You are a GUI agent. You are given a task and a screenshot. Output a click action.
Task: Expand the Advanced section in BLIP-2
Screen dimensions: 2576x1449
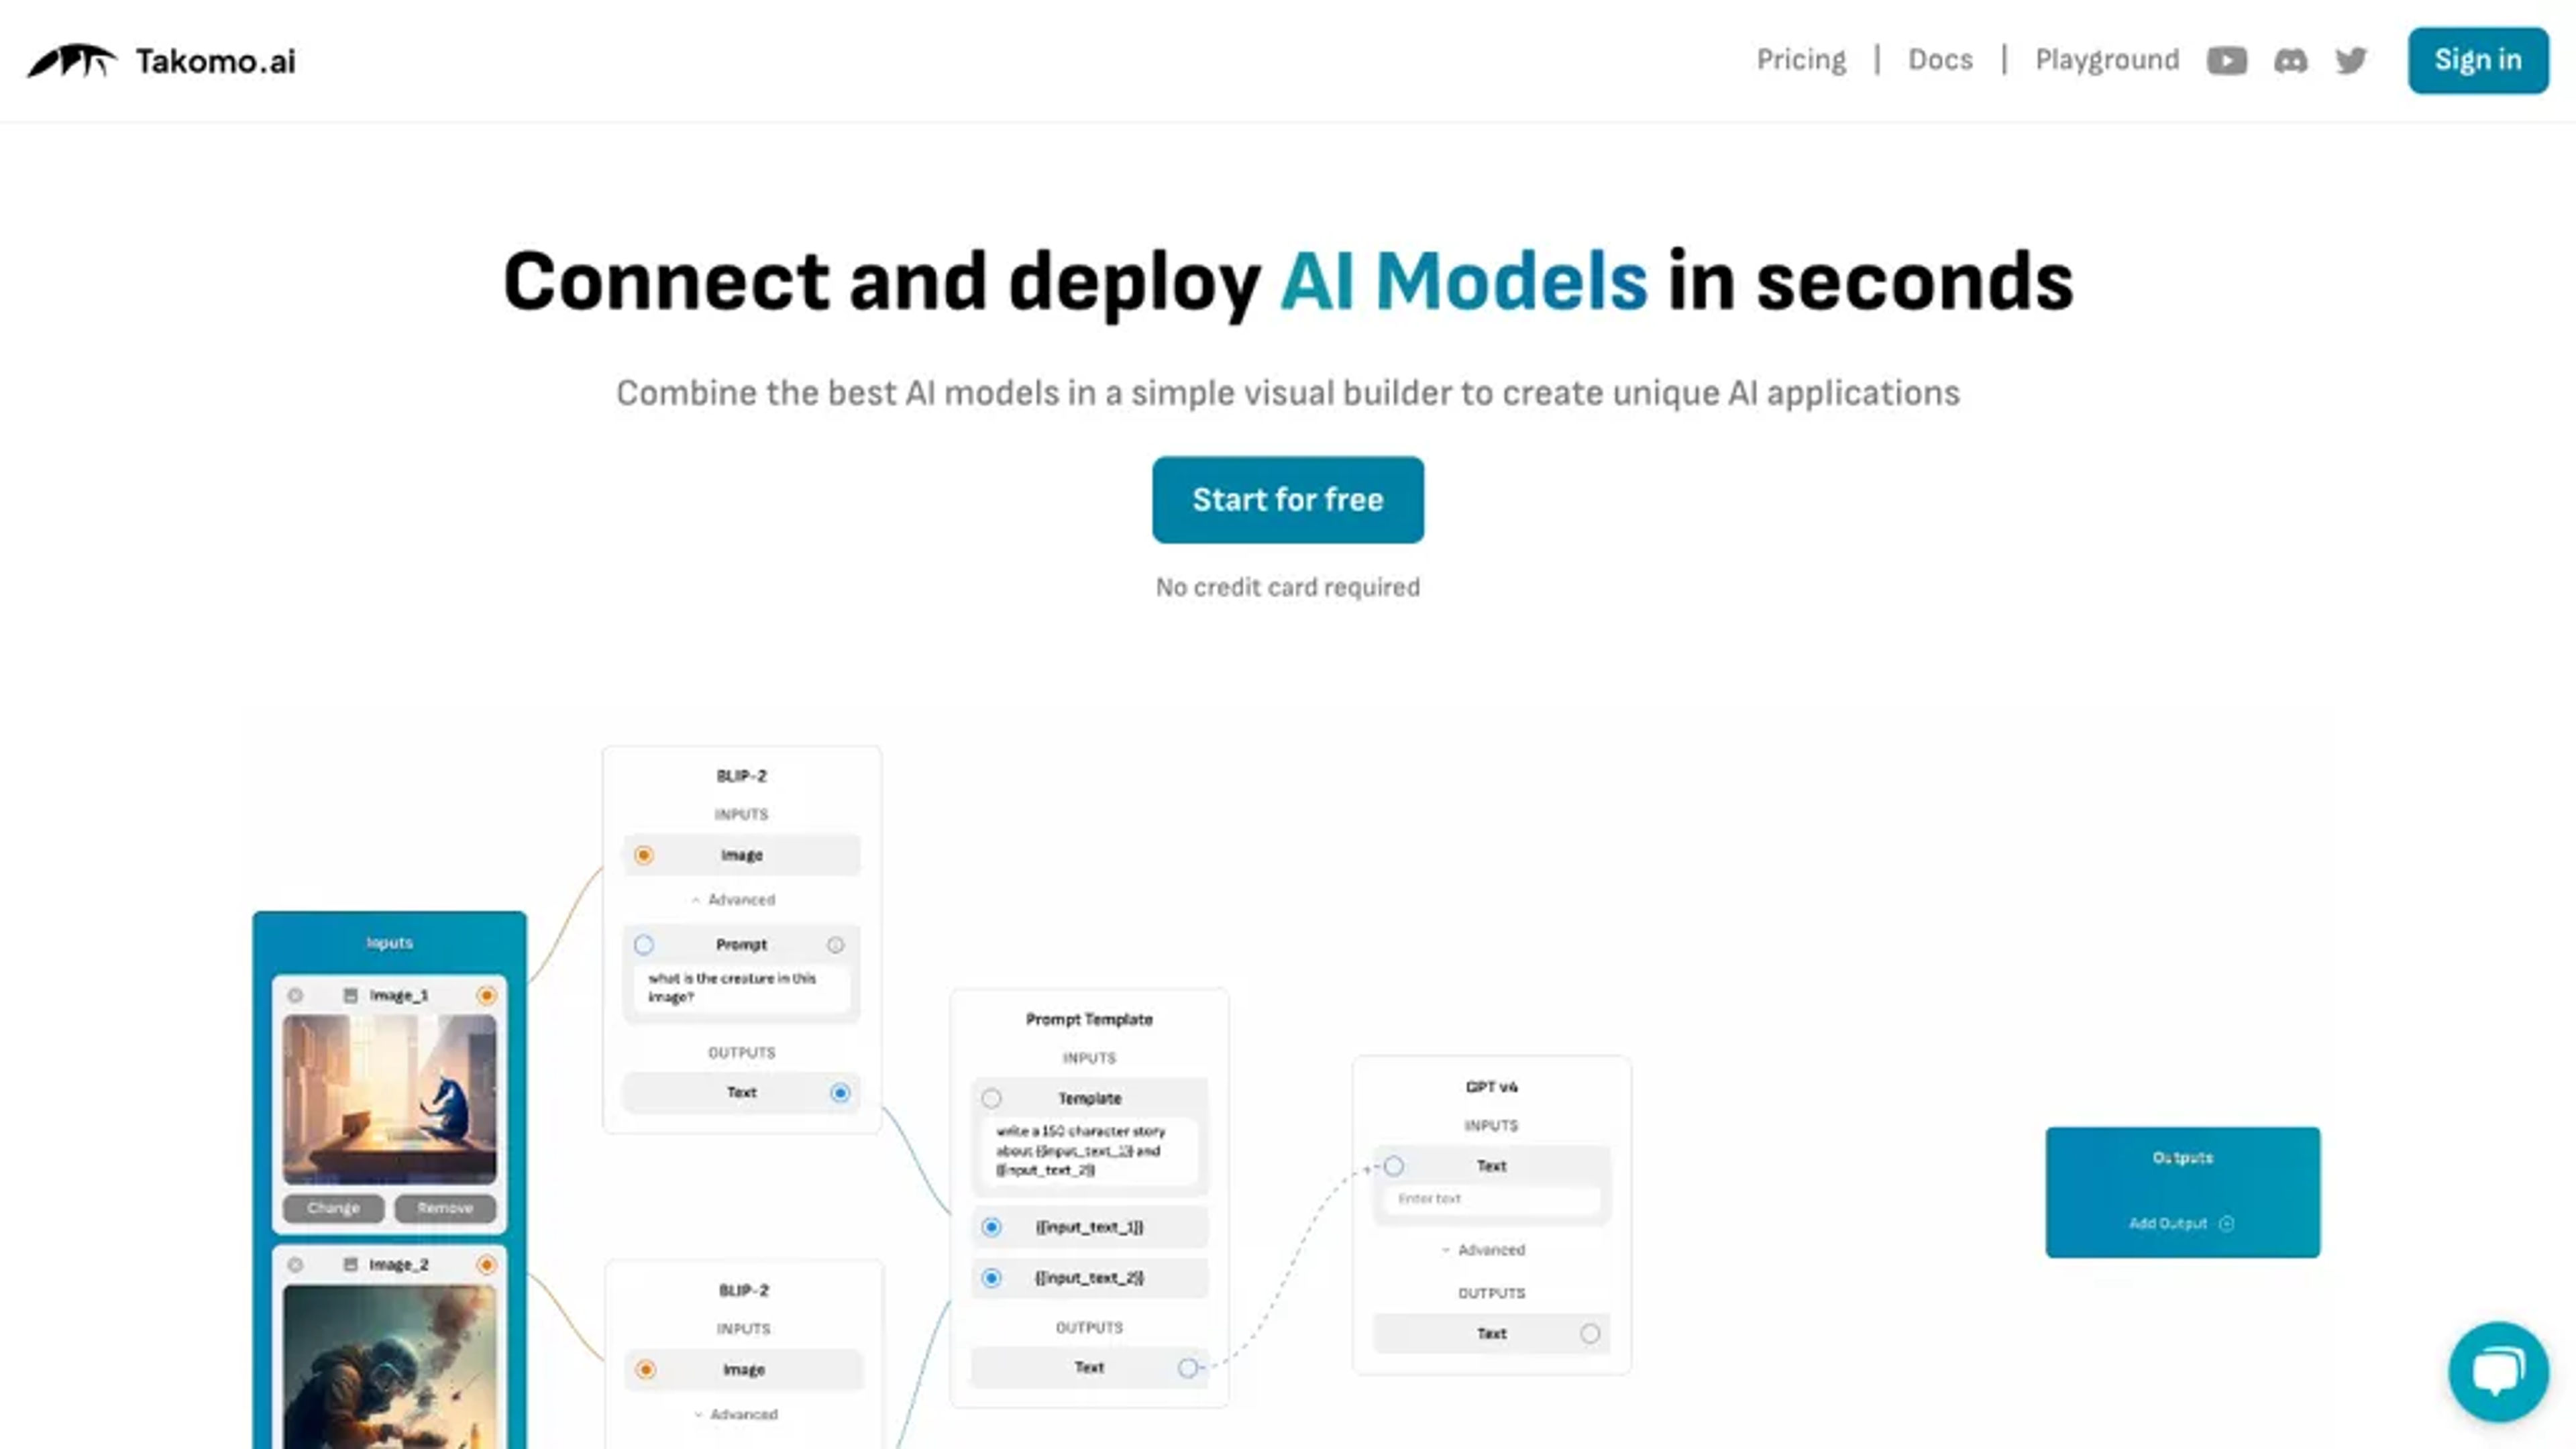point(739,899)
